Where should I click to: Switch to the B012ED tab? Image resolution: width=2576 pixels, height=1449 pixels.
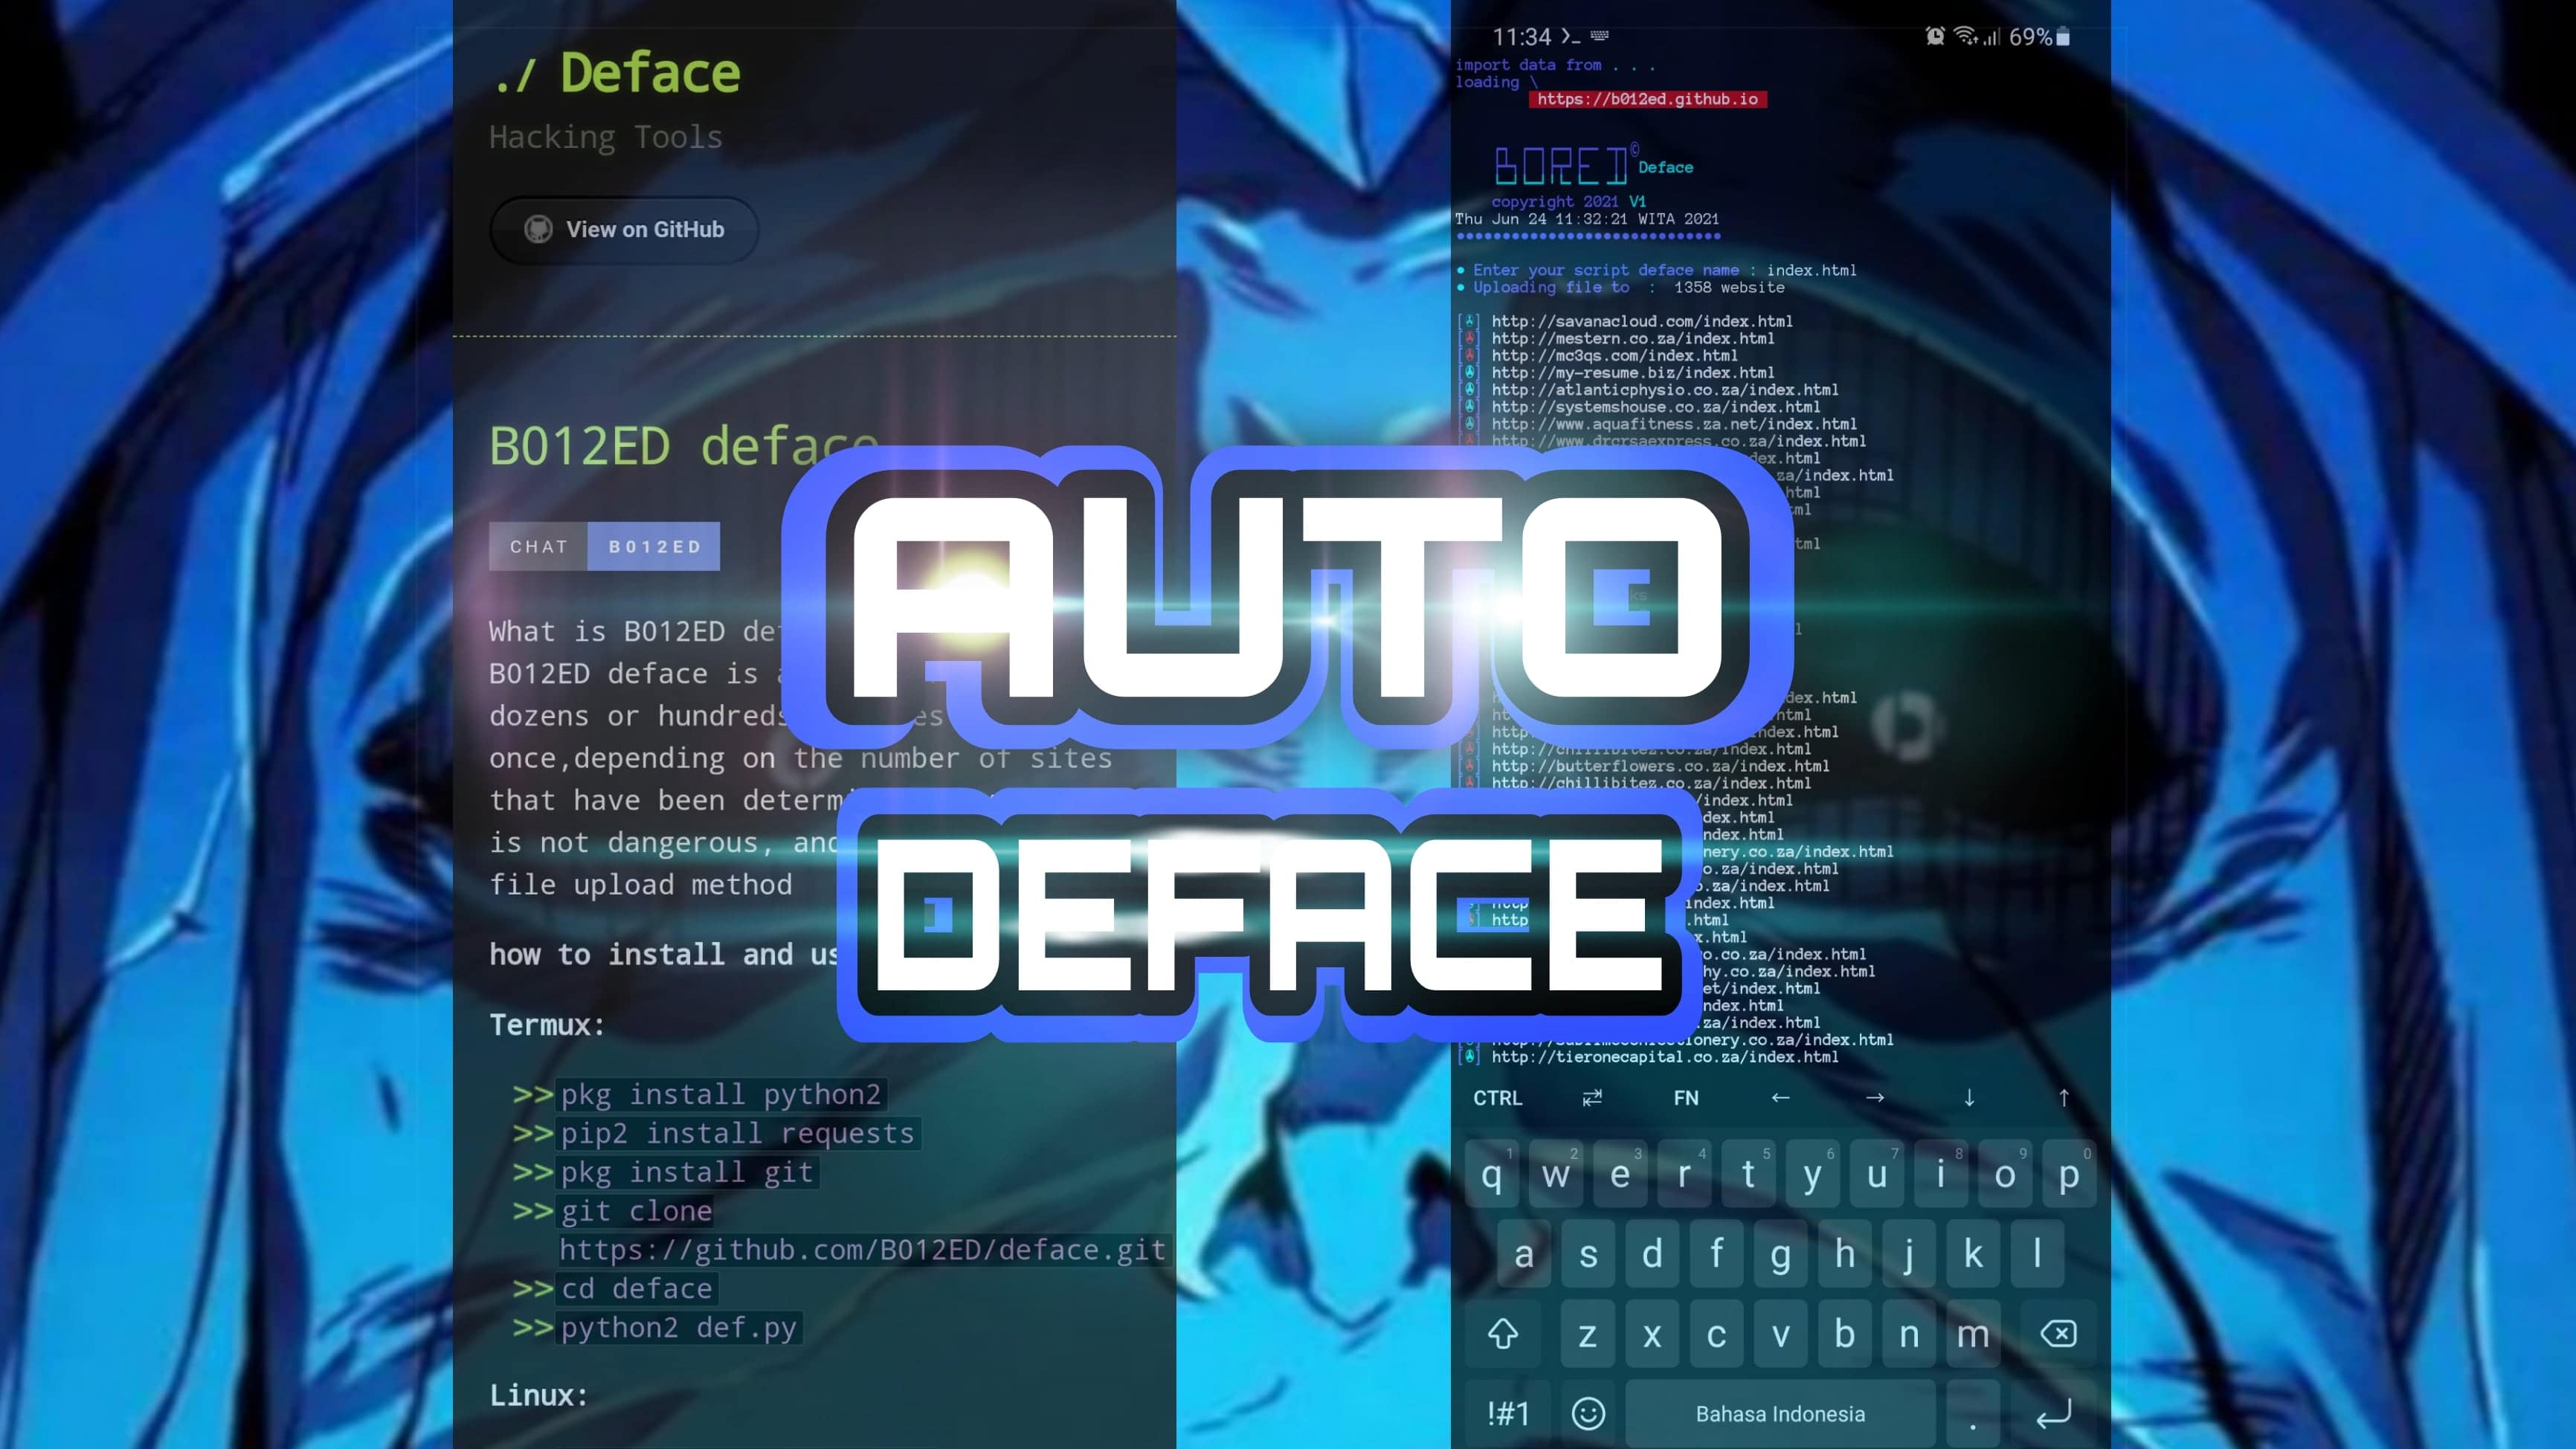(654, 545)
